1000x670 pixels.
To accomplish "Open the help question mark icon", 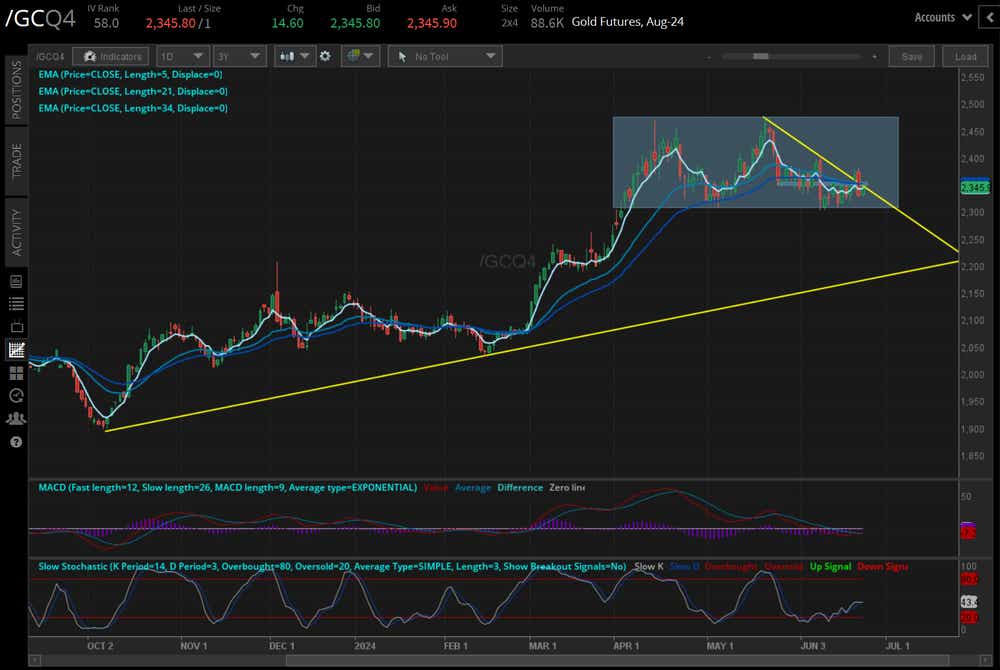I will click(x=16, y=442).
